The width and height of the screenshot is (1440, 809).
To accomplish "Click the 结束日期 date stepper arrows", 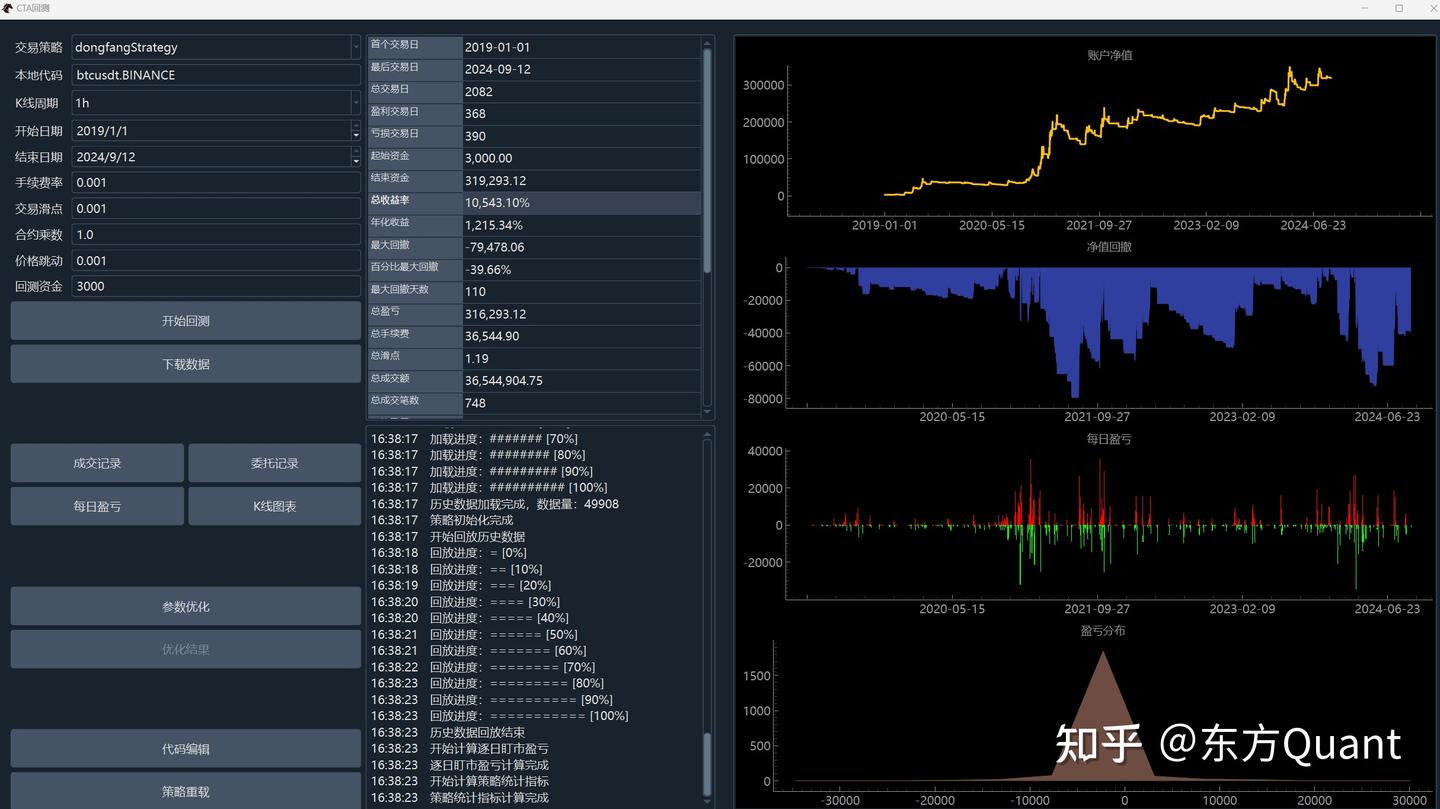I will (355, 156).
